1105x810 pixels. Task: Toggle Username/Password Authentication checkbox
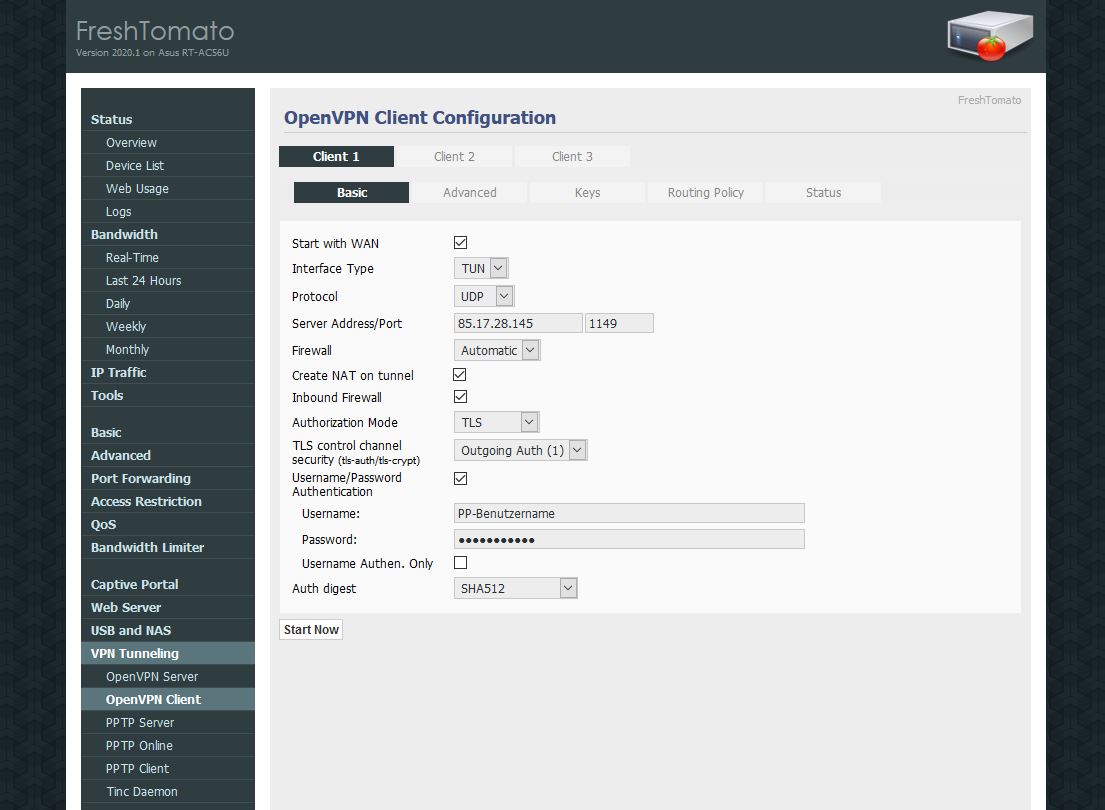click(x=460, y=478)
